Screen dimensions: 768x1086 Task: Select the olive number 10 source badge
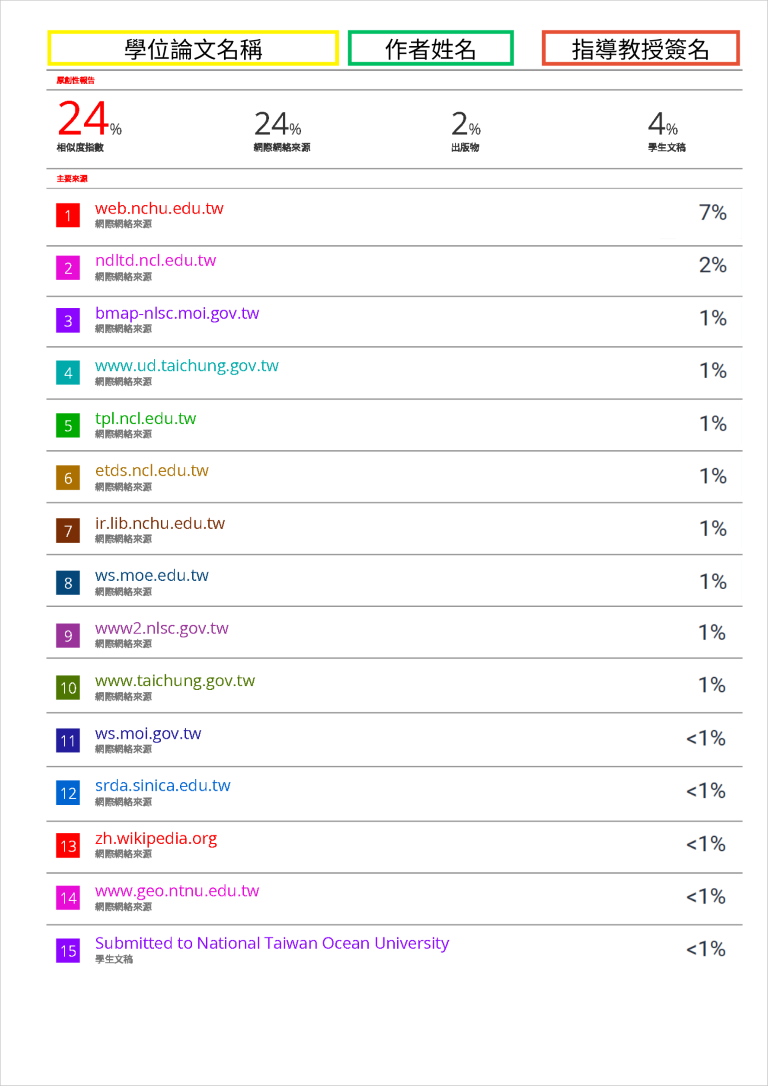[68, 688]
